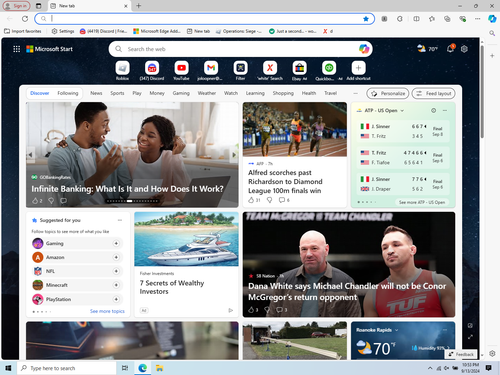Open the Suggested for you card options
The image size is (500, 375).
(120, 220)
